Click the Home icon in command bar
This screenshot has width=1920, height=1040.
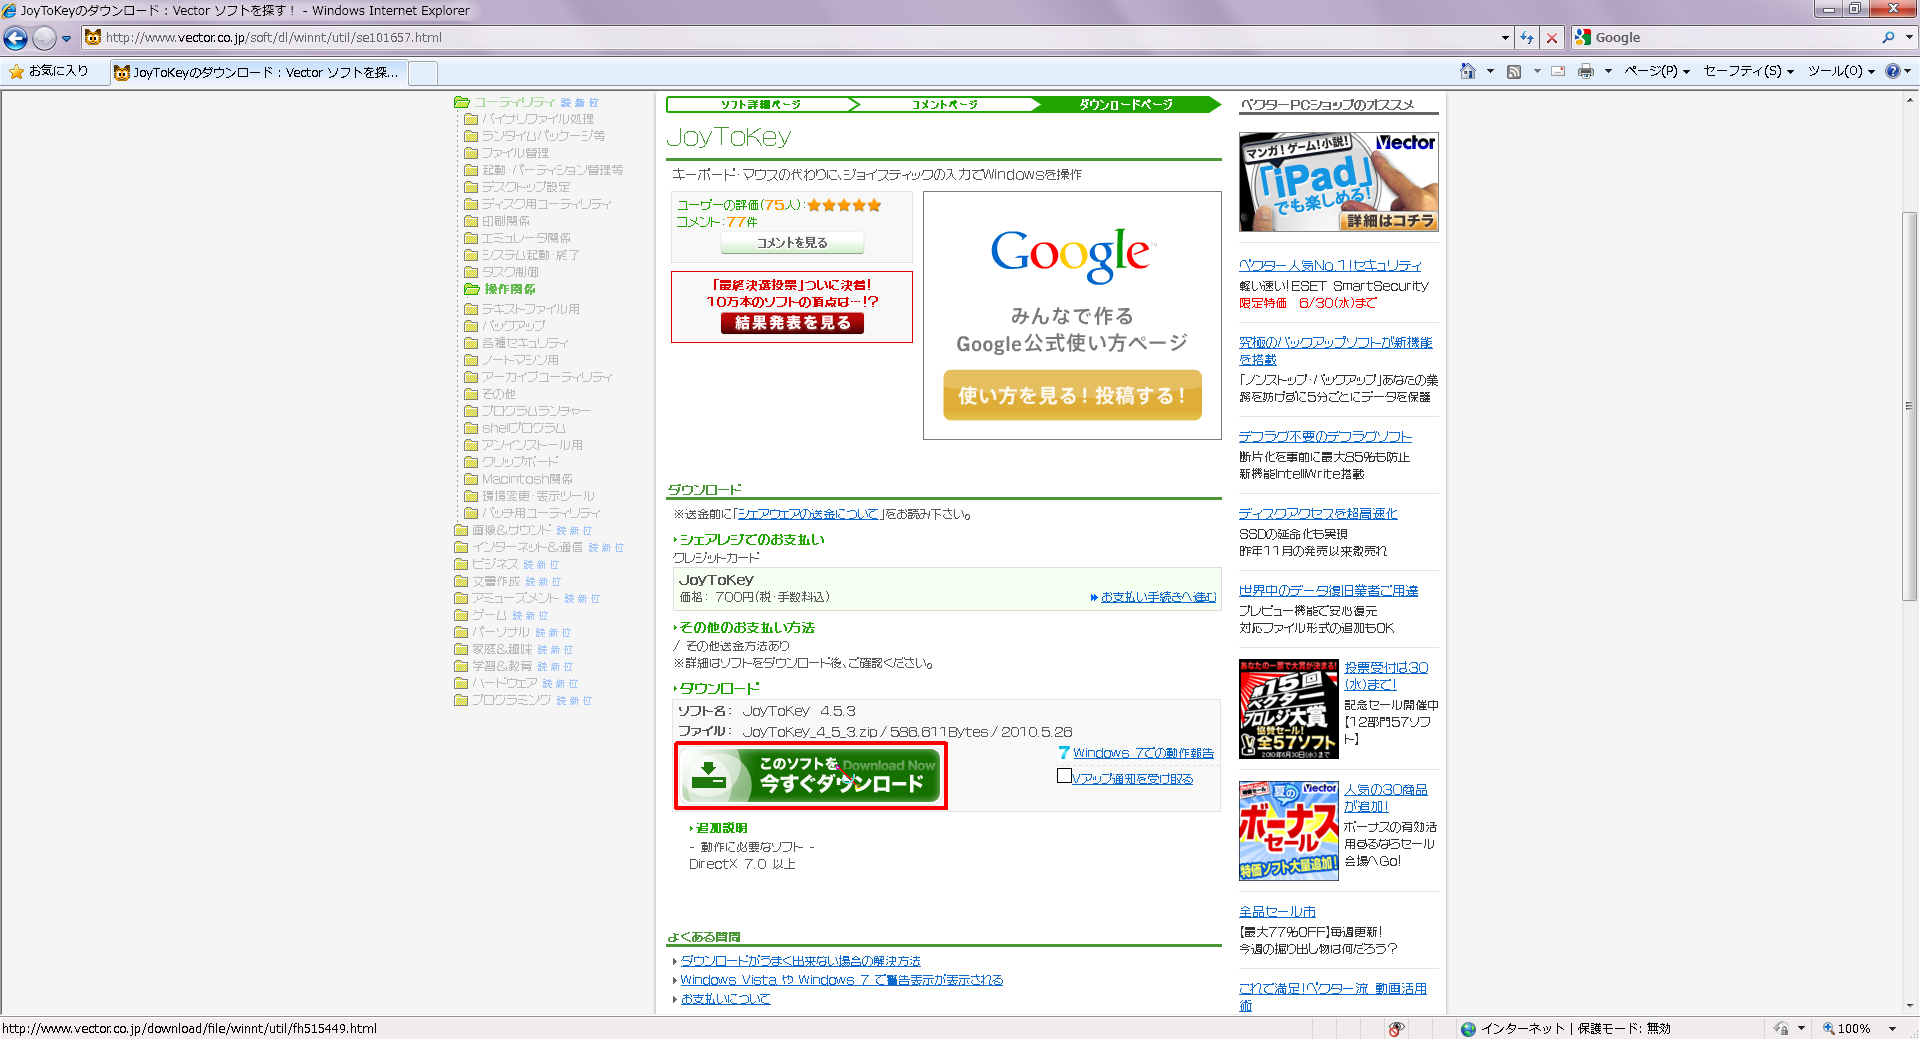tap(1467, 71)
